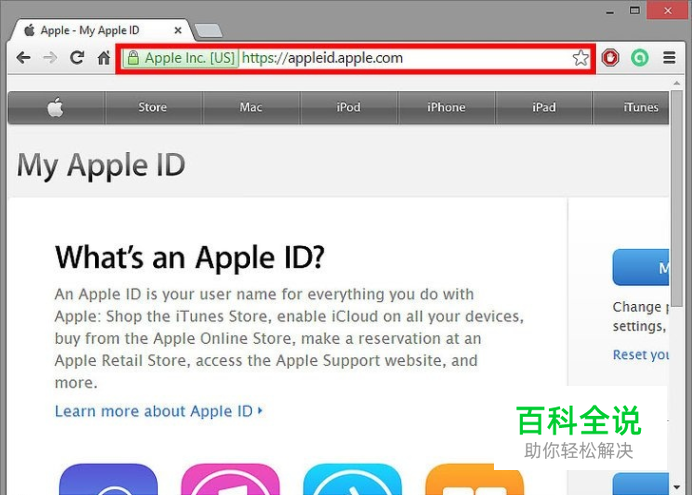
Task: Click the Reset your password link
Action: tap(641, 355)
